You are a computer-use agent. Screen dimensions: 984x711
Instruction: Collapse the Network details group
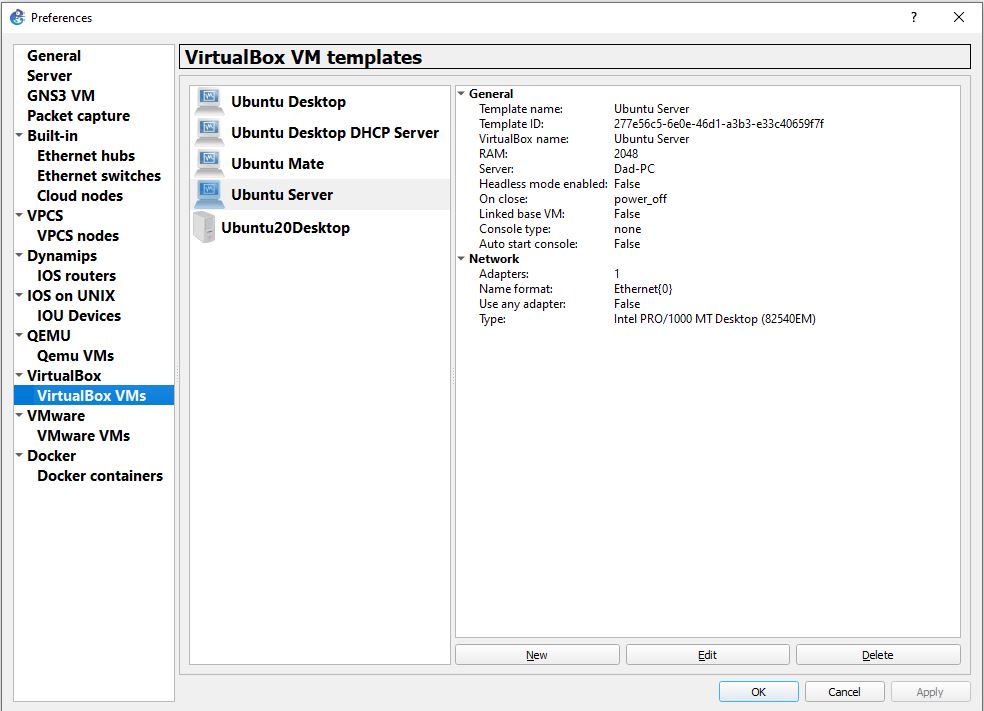[461, 259]
